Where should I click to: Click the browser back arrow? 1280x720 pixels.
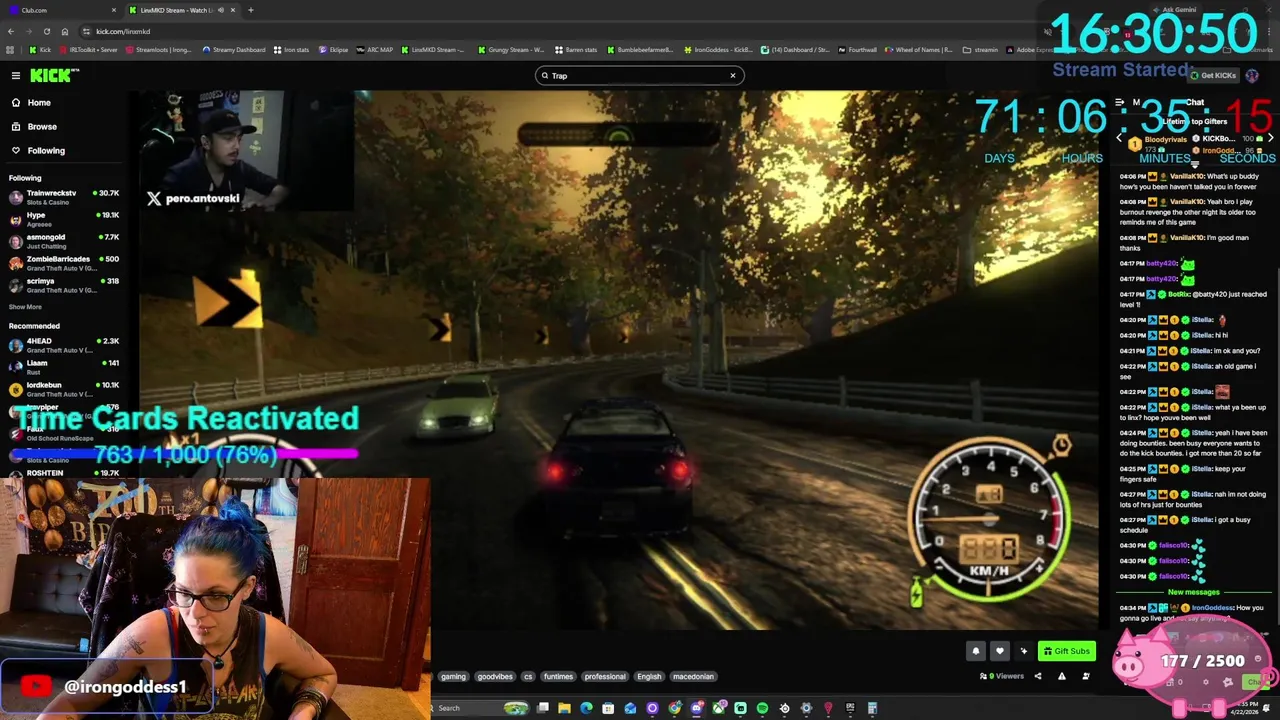pos(11,31)
